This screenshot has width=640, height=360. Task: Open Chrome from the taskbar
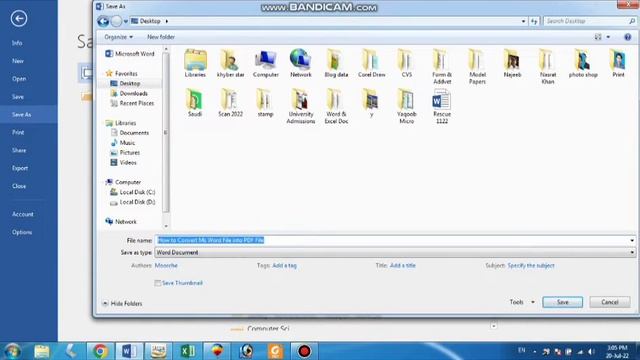[100, 351]
